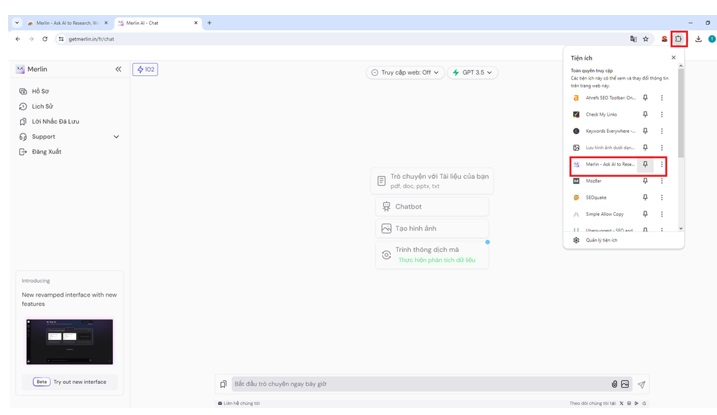This screenshot has height=415, width=717.
Task: Collapse the Merlin sidebar with double chevron
Action: click(118, 69)
